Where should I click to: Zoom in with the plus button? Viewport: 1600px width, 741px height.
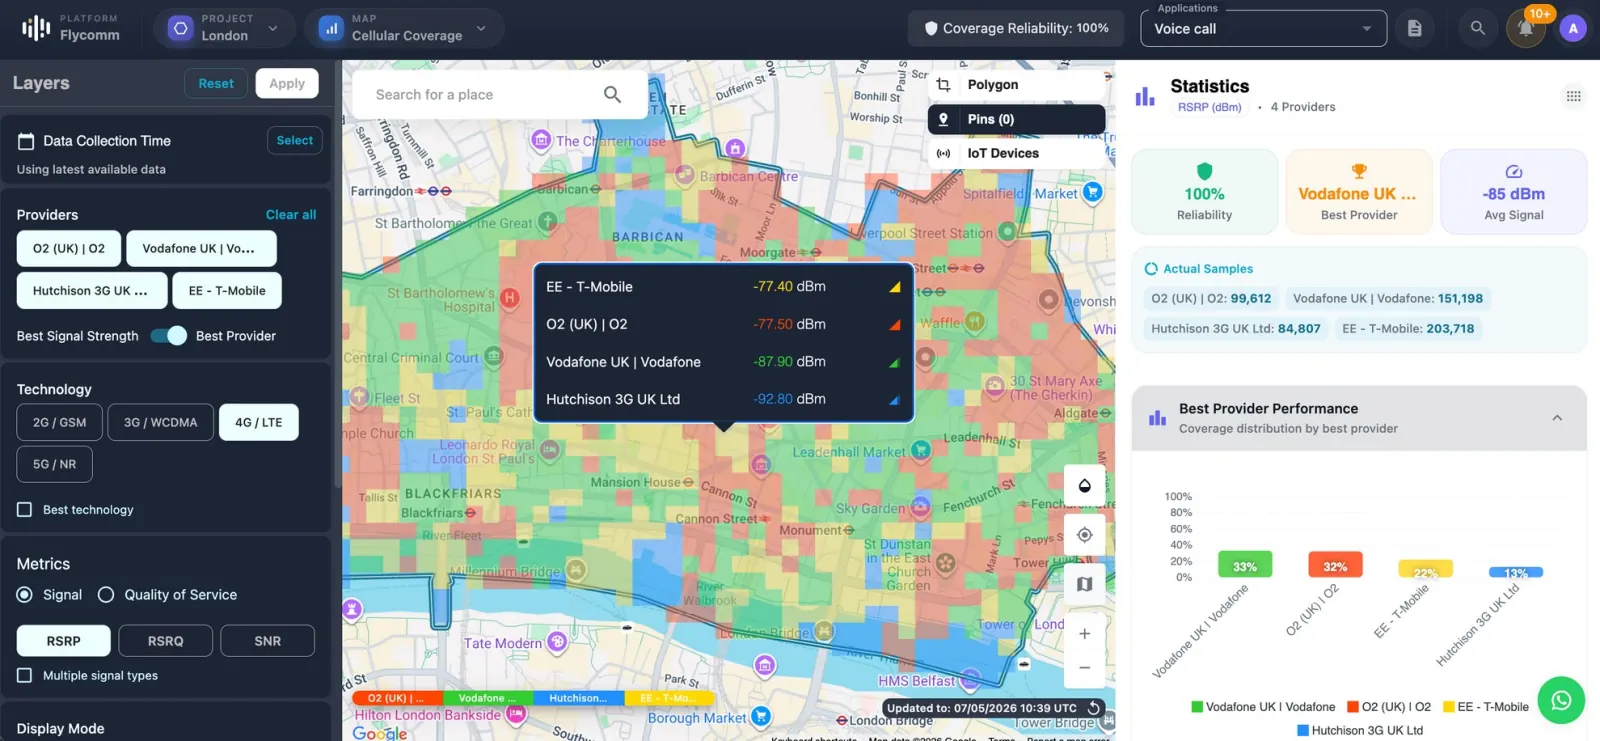(1084, 633)
